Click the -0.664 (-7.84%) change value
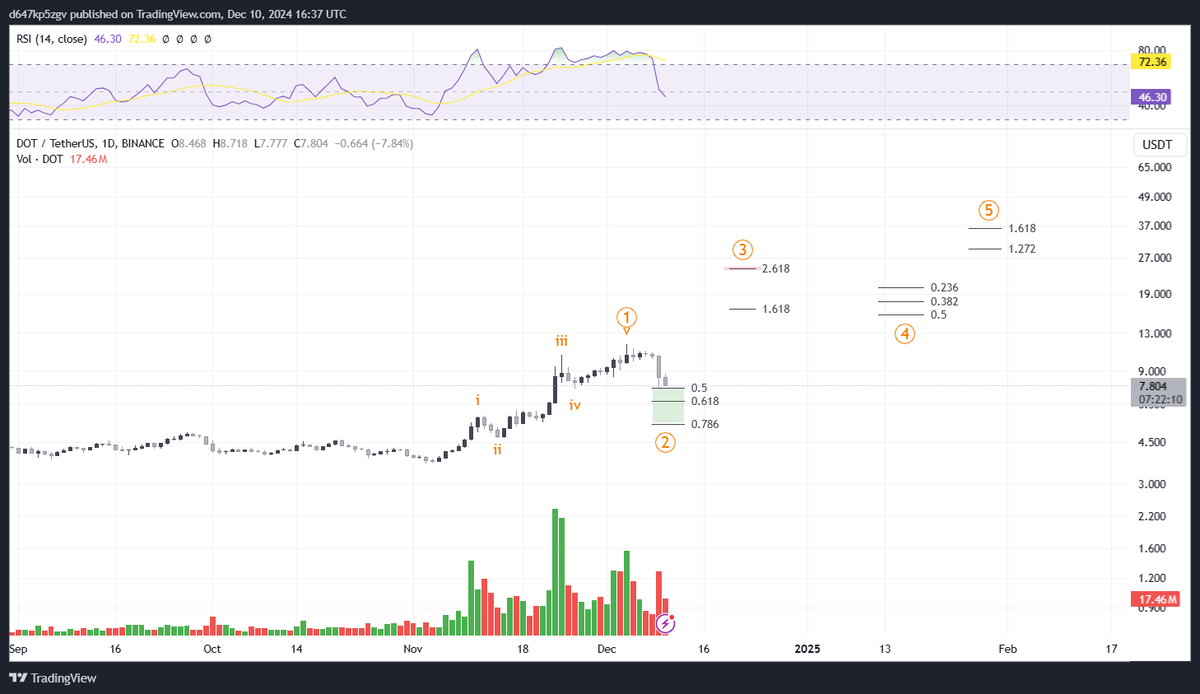Screen dimensions: 1200x694 [x=372, y=144]
